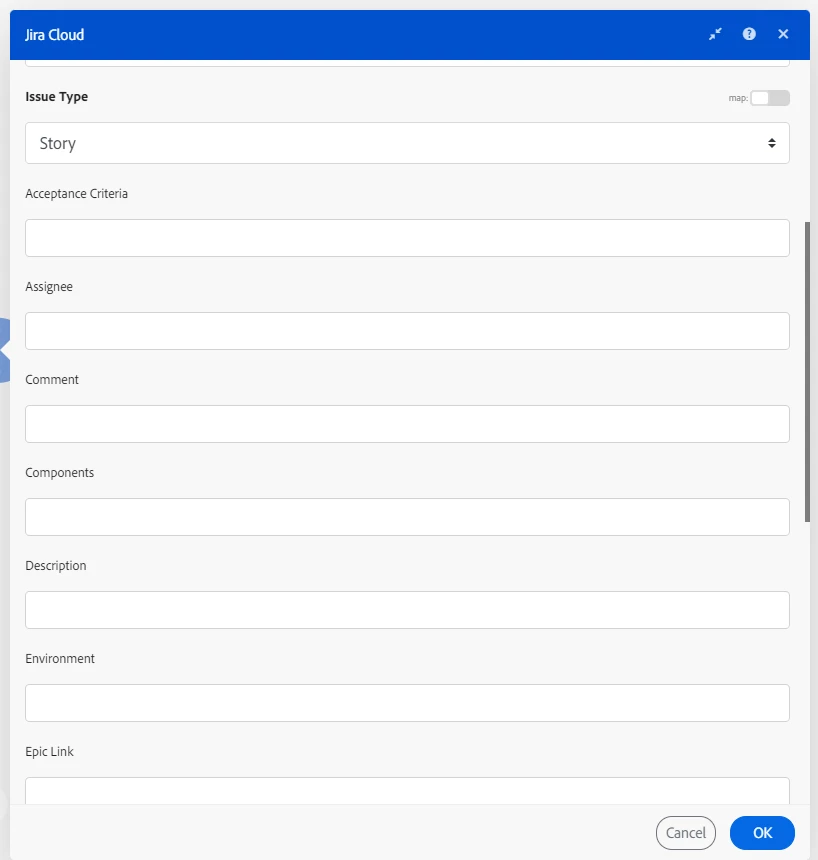Open the Issue Type dropdown showing Story
Viewport: 818px width, 860px height.
coord(407,143)
